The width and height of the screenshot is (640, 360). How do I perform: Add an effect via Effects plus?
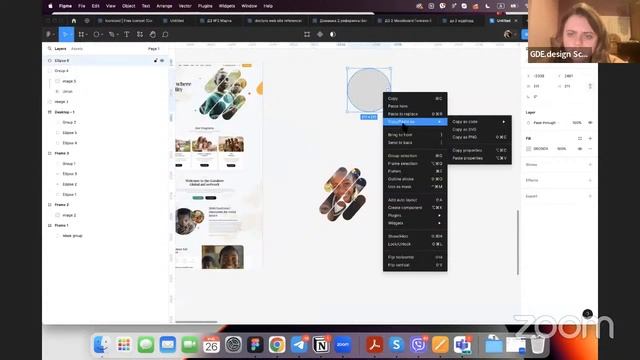pos(590,180)
